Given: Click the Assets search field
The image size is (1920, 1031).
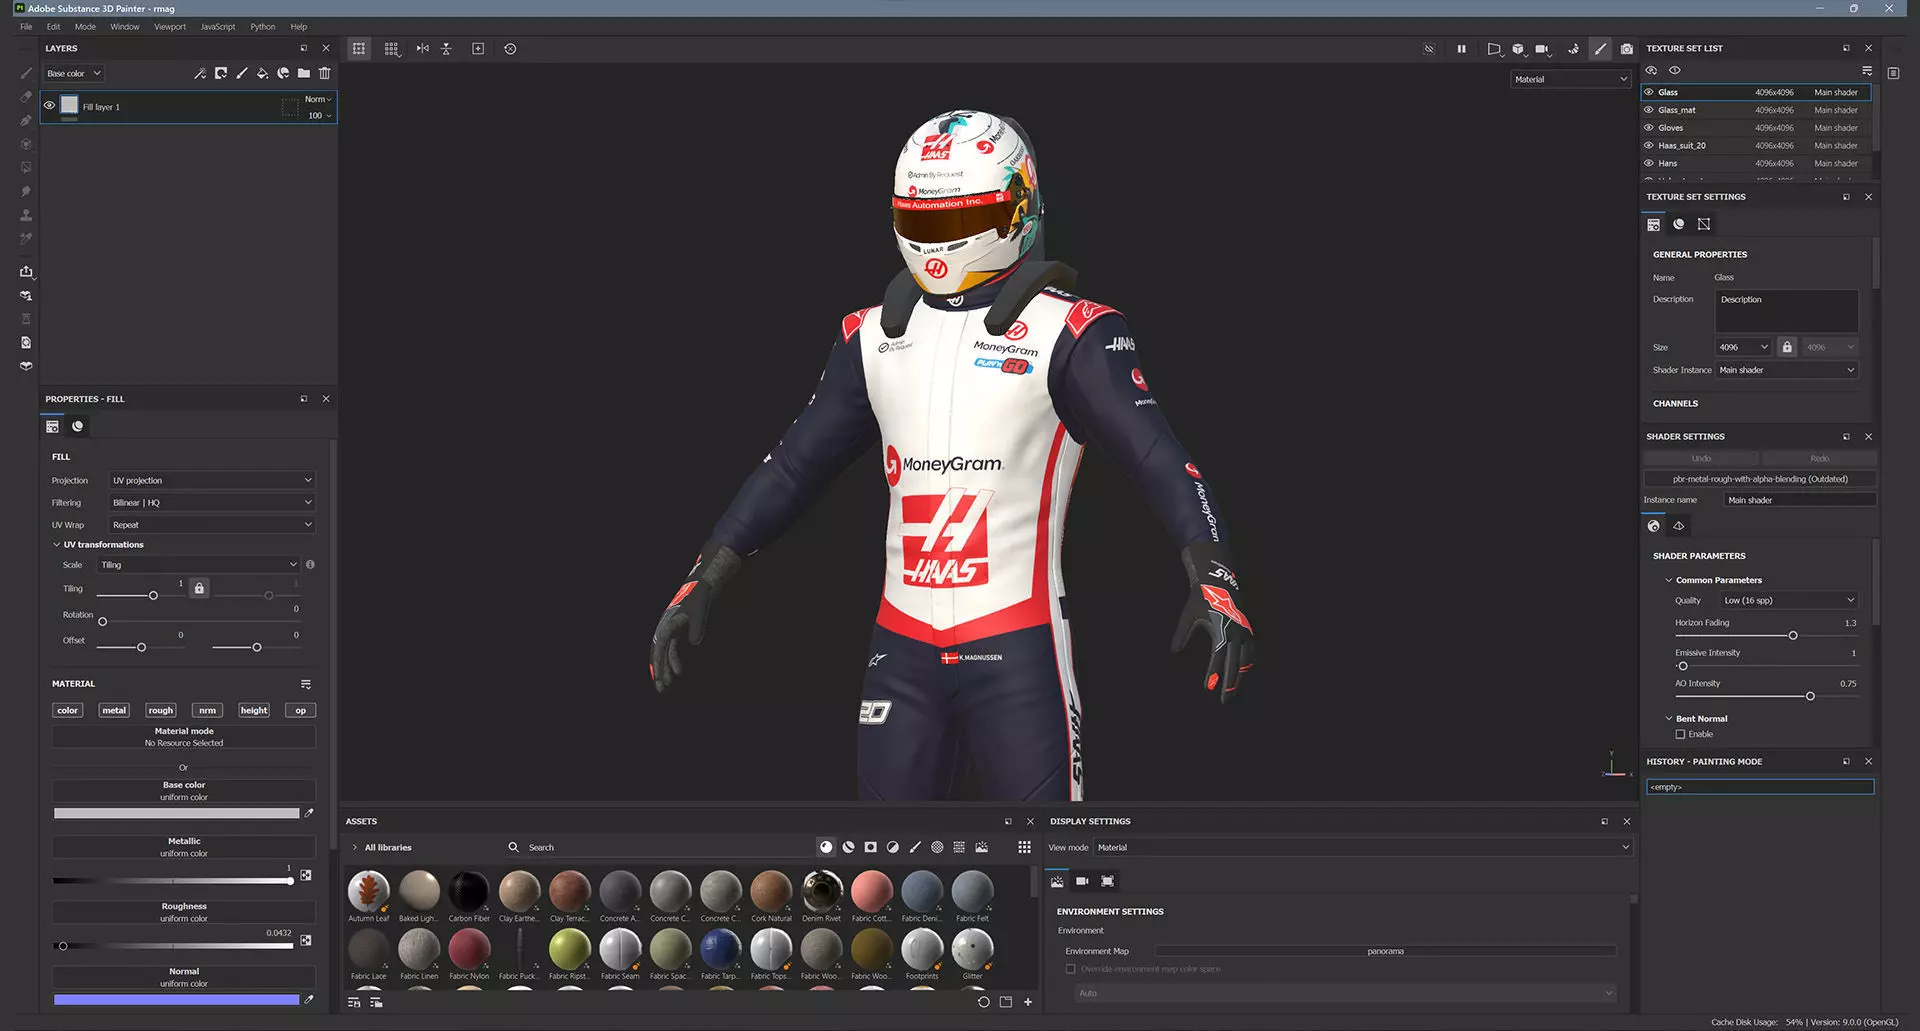Looking at the screenshot, I should [660, 847].
